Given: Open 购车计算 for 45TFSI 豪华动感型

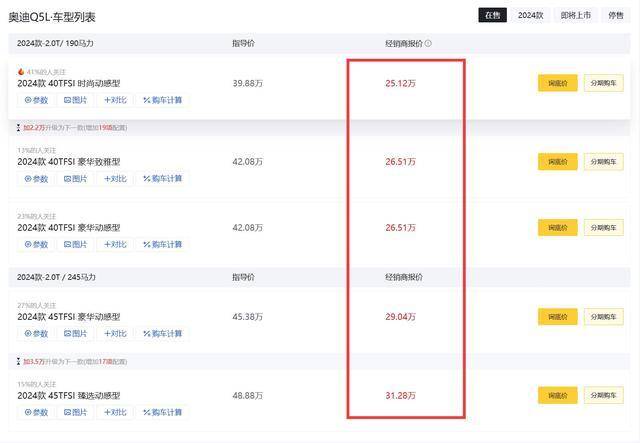Looking at the screenshot, I should tap(162, 334).
